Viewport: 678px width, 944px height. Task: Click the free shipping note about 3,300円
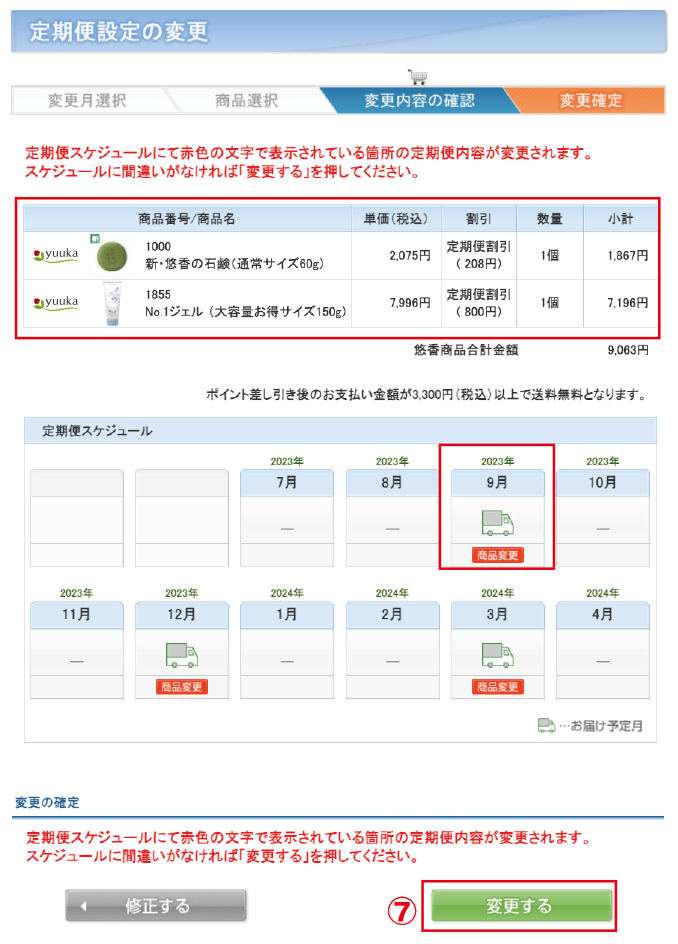427,395
